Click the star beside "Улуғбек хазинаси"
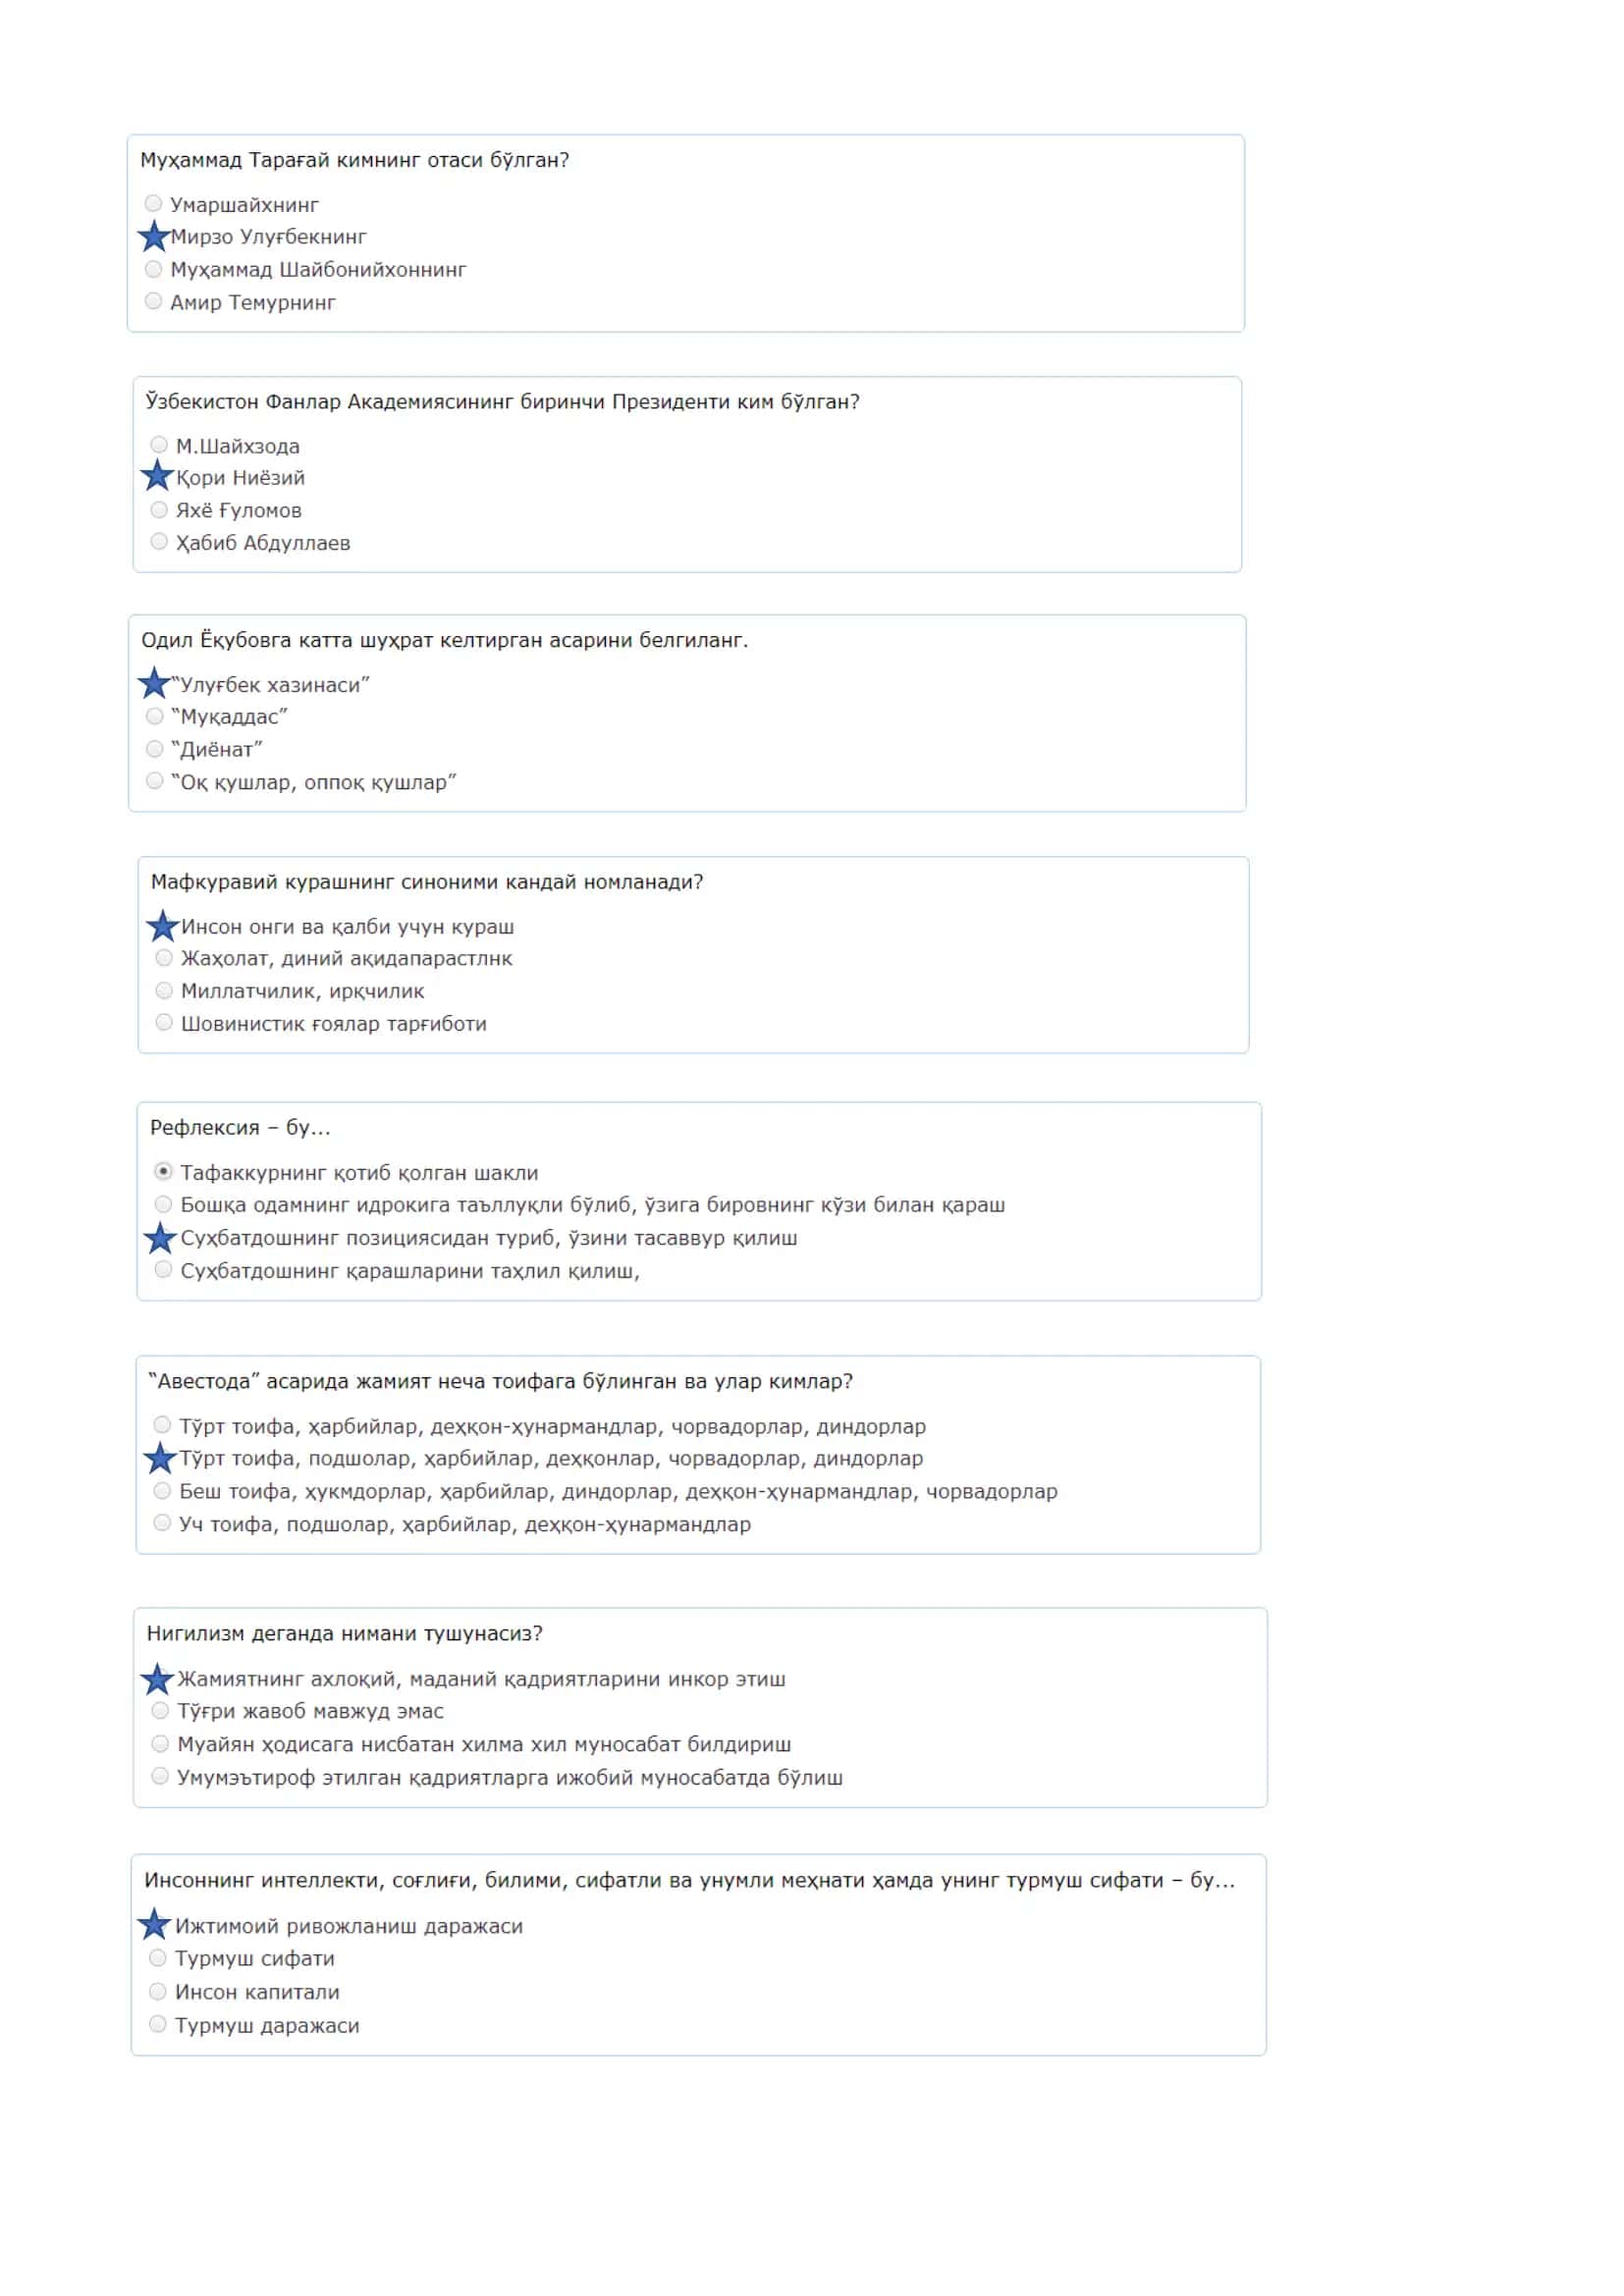Screen dimensions: 1624x2296 coord(154,684)
